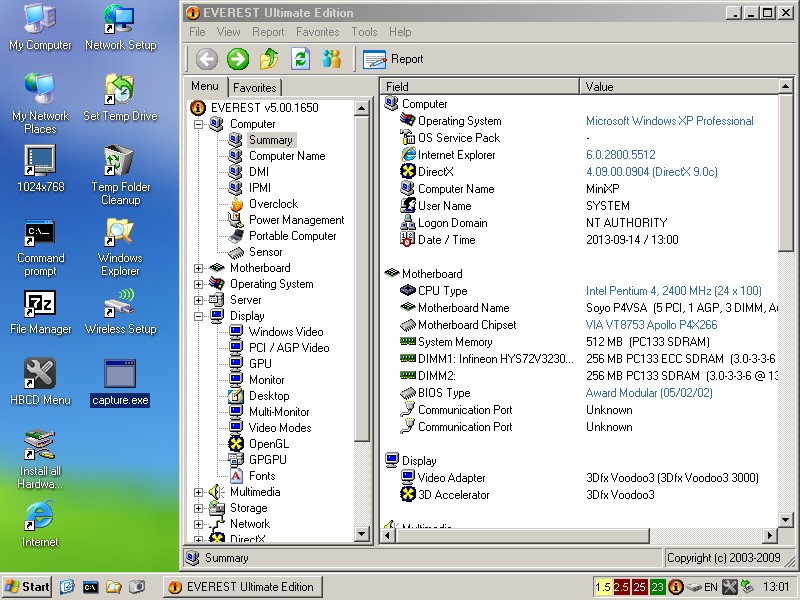Open Power Management icon in tree

(236, 220)
